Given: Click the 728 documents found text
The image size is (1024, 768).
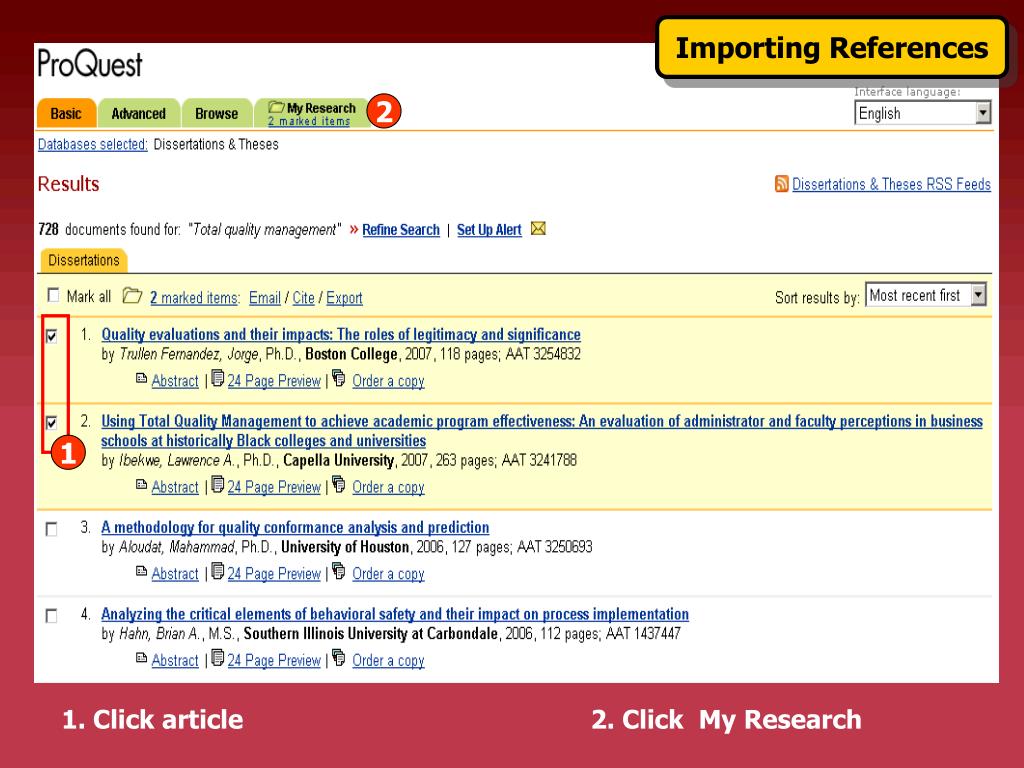Looking at the screenshot, I should coord(110,229).
